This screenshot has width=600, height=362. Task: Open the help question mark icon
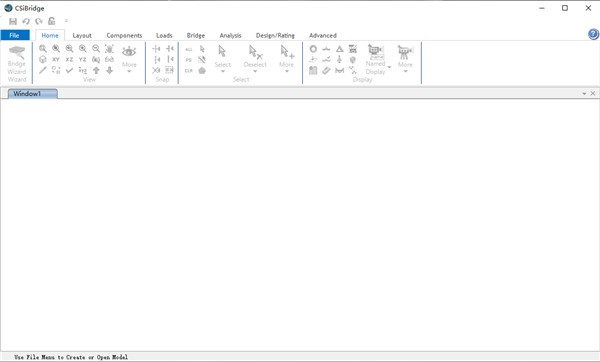pyautogui.click(x=593, y=34)
